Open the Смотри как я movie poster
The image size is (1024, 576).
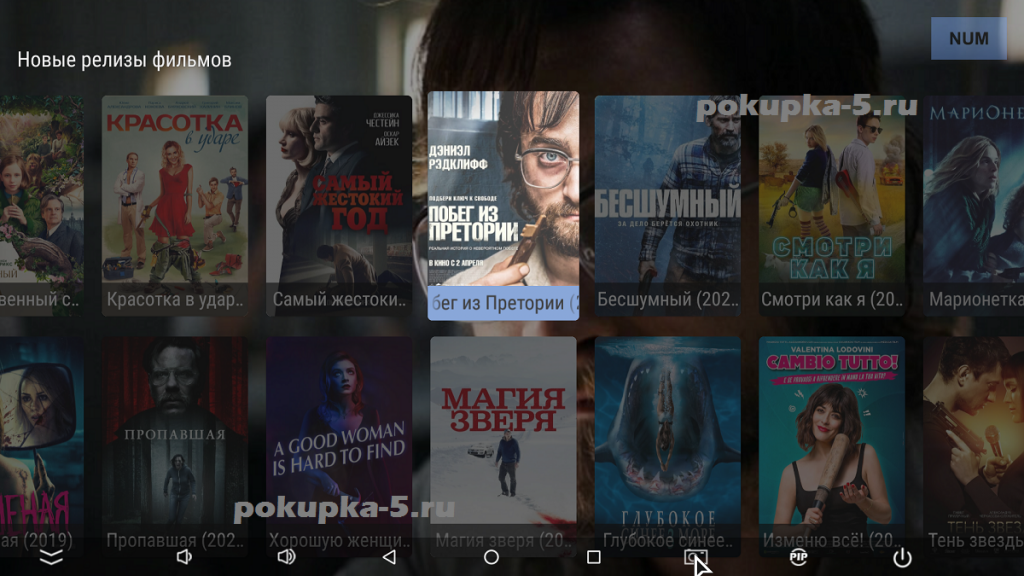[x=832, y=206]
